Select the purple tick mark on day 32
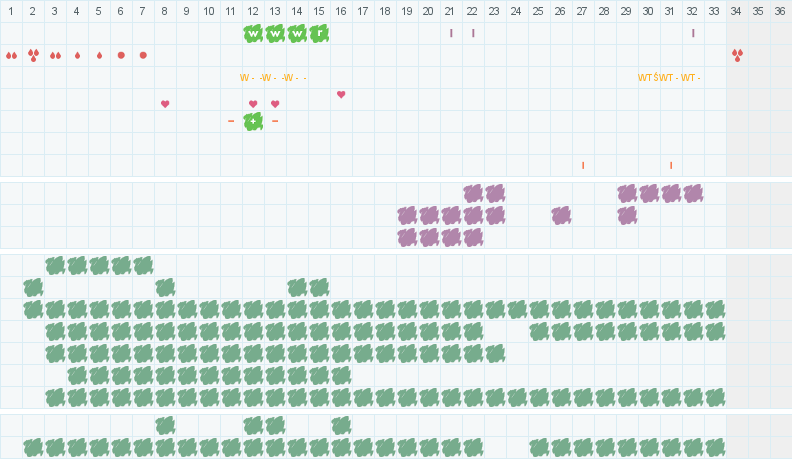The height and width of the screenshot is (459, 792). tap(693, 33)
